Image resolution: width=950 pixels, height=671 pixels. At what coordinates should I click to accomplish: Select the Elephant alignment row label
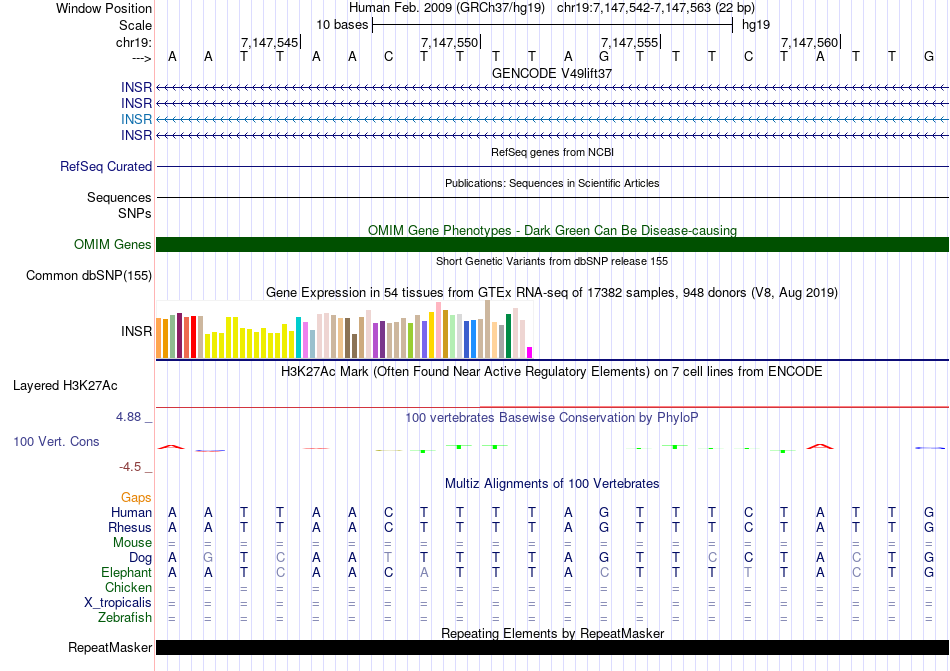(x=126, y=573)
